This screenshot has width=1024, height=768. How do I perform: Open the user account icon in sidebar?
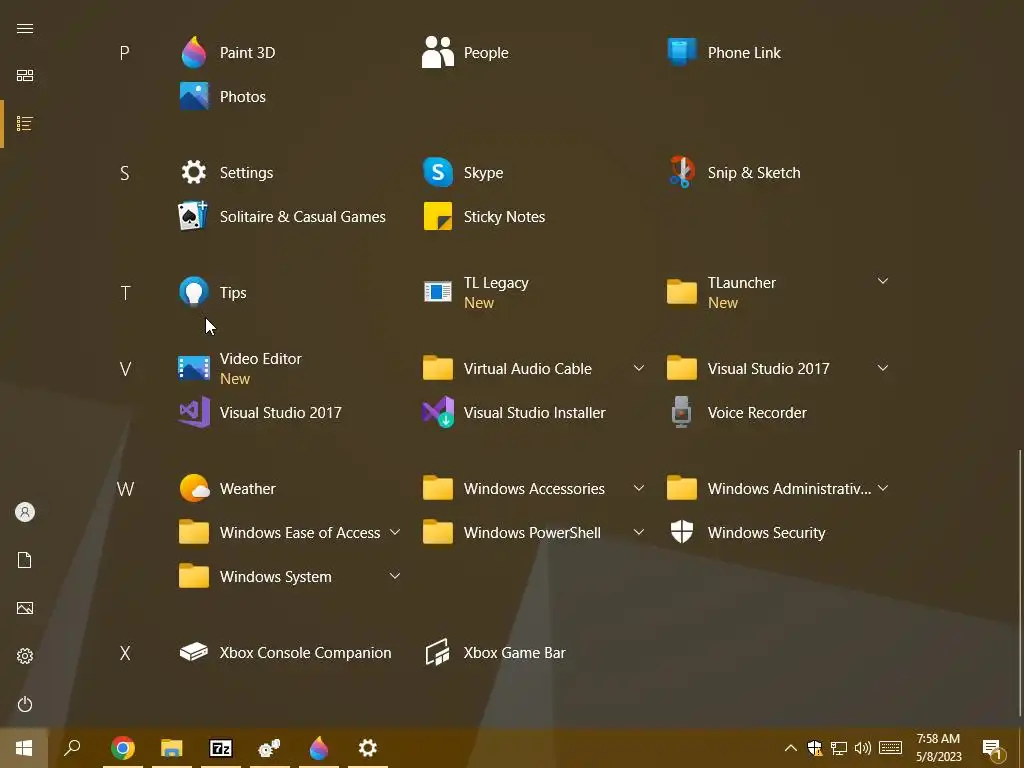(25, 512)
